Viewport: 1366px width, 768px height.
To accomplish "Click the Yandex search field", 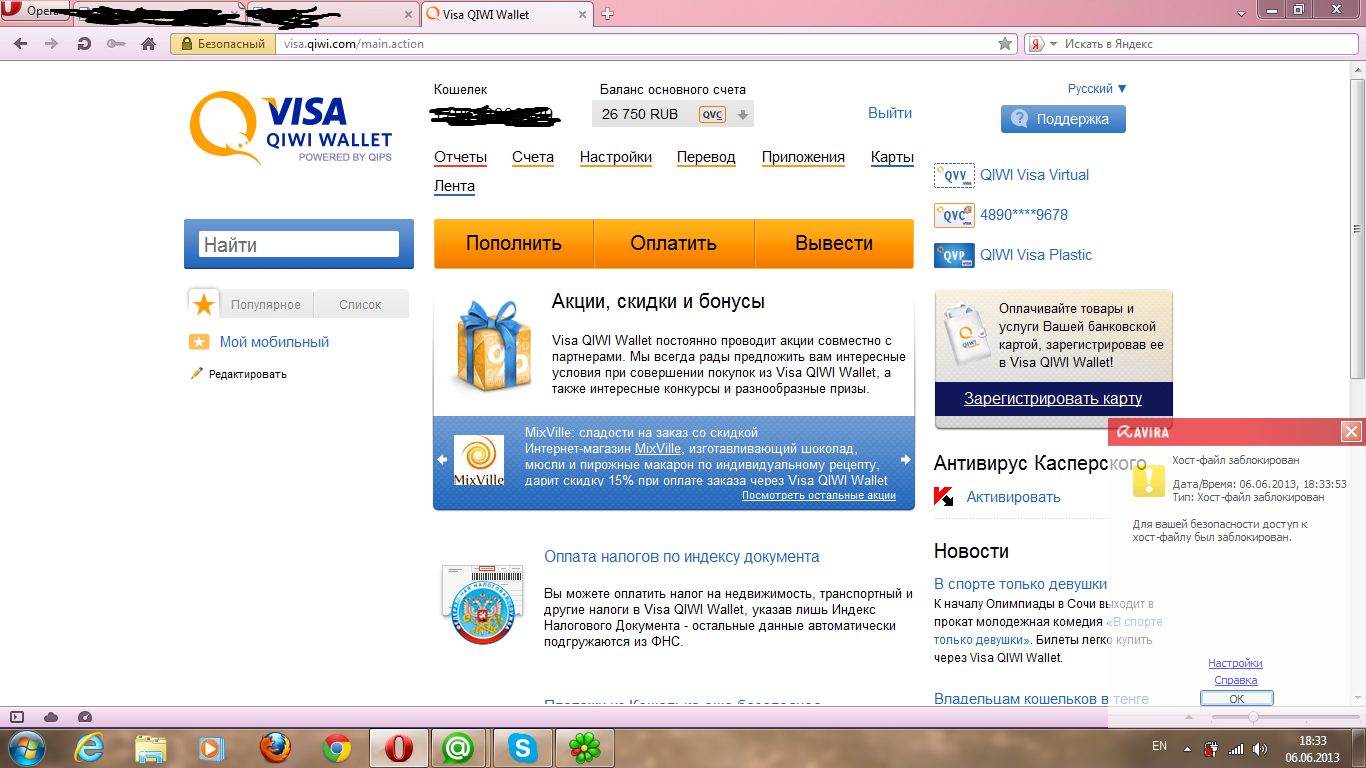I will pos(1204,44).
